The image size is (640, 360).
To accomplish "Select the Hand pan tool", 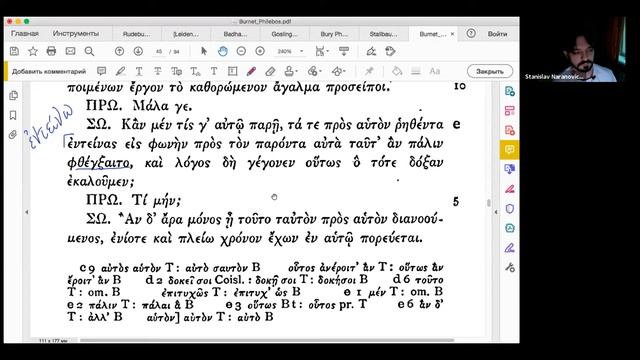I will point(222,51).
